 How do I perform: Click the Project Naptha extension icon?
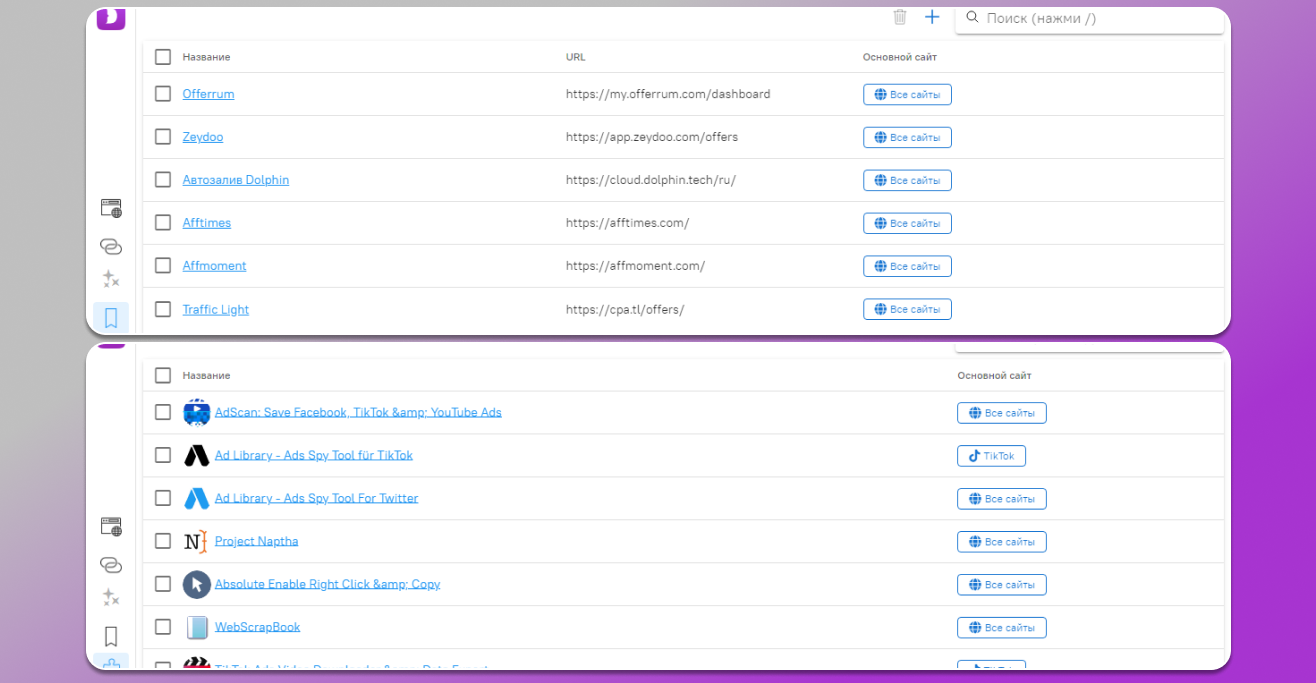(195, 541)
